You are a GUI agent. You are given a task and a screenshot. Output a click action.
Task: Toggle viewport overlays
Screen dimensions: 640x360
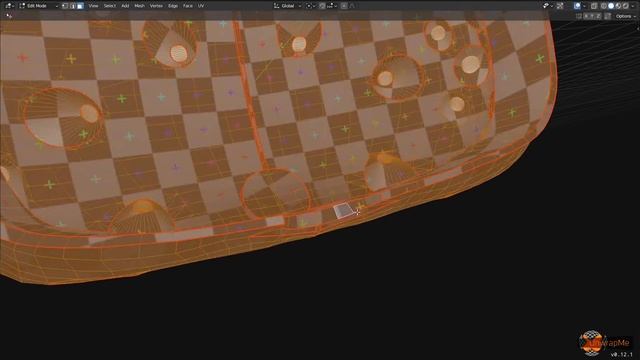click(x=578, y=6)
